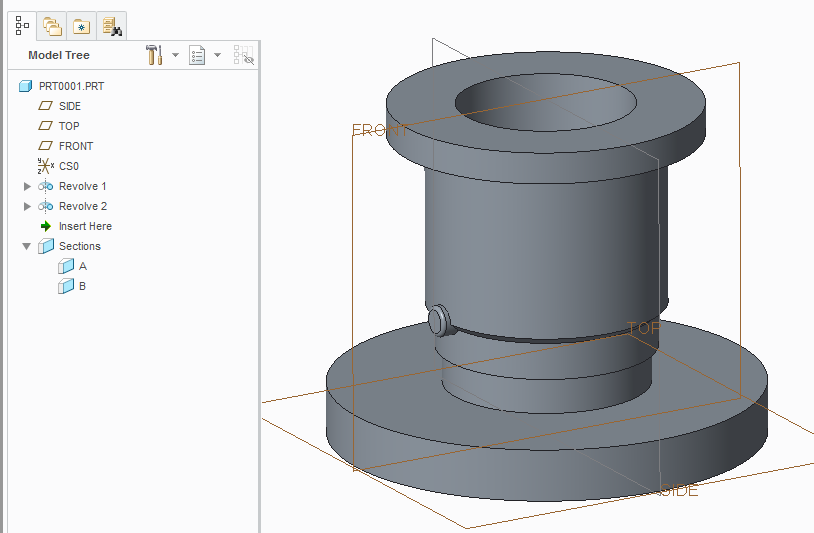This screenshot has width=814, height=533.
Task: Click the Model Tree settings hammer icon
Action: [x=154, y=55]
